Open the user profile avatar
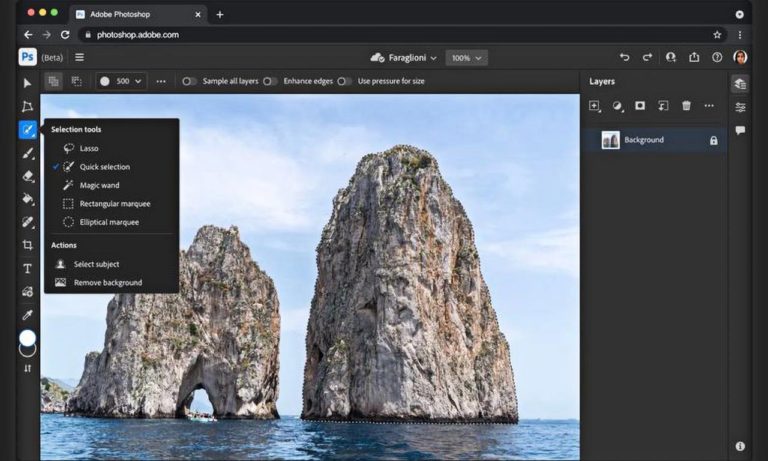The height and width of the screenshot is (461, 768). pyautogui.click(x=740, y=57)
